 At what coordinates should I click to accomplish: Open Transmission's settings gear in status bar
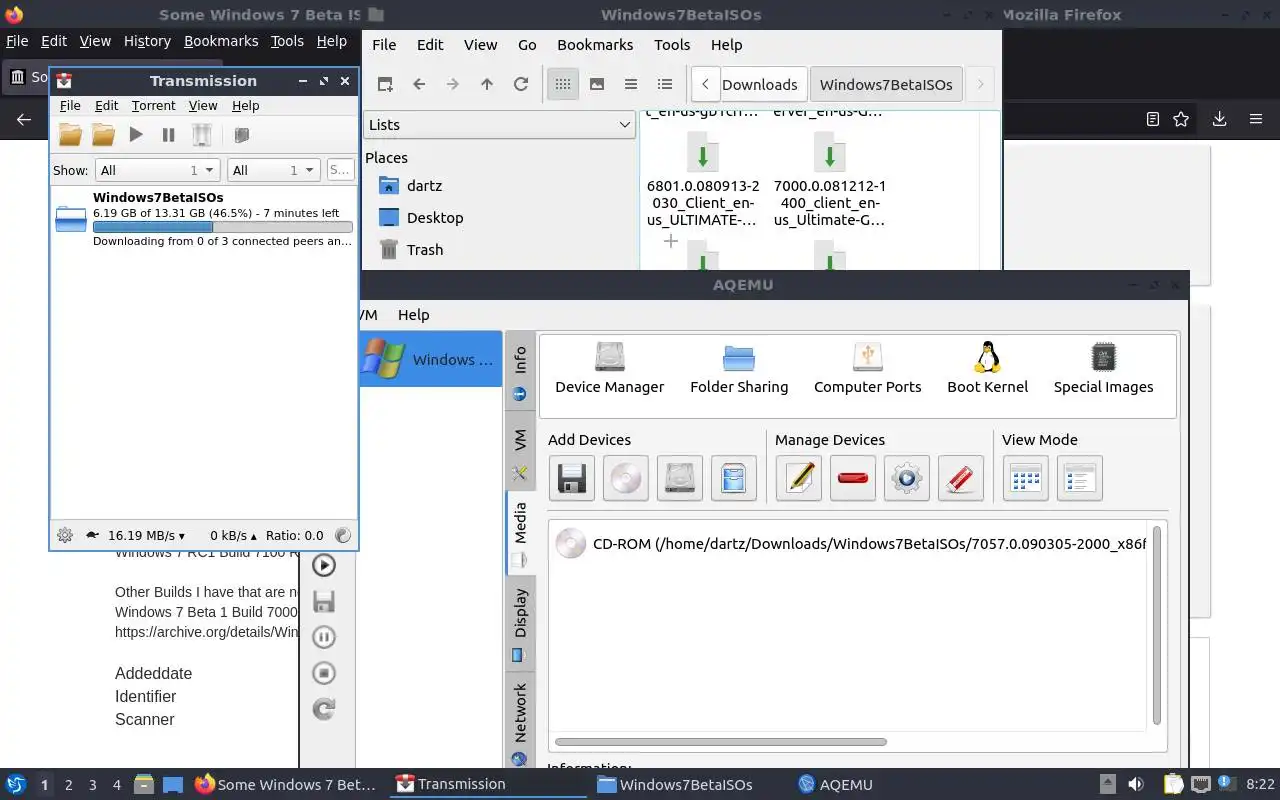(65, 535)
